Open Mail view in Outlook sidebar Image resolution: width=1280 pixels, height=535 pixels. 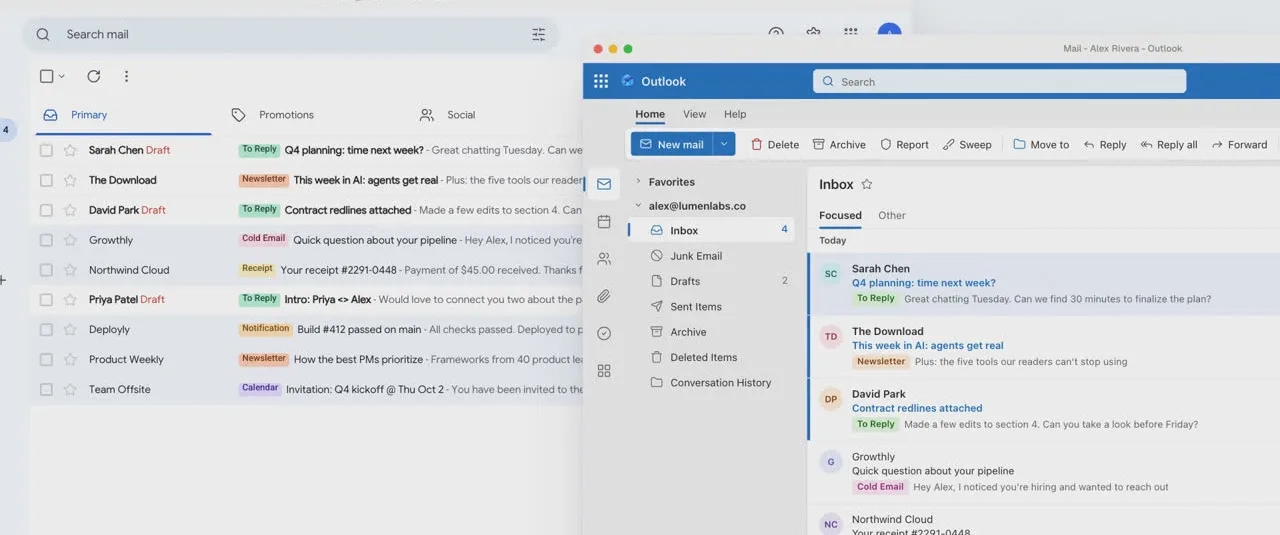[x=604, y=184]
